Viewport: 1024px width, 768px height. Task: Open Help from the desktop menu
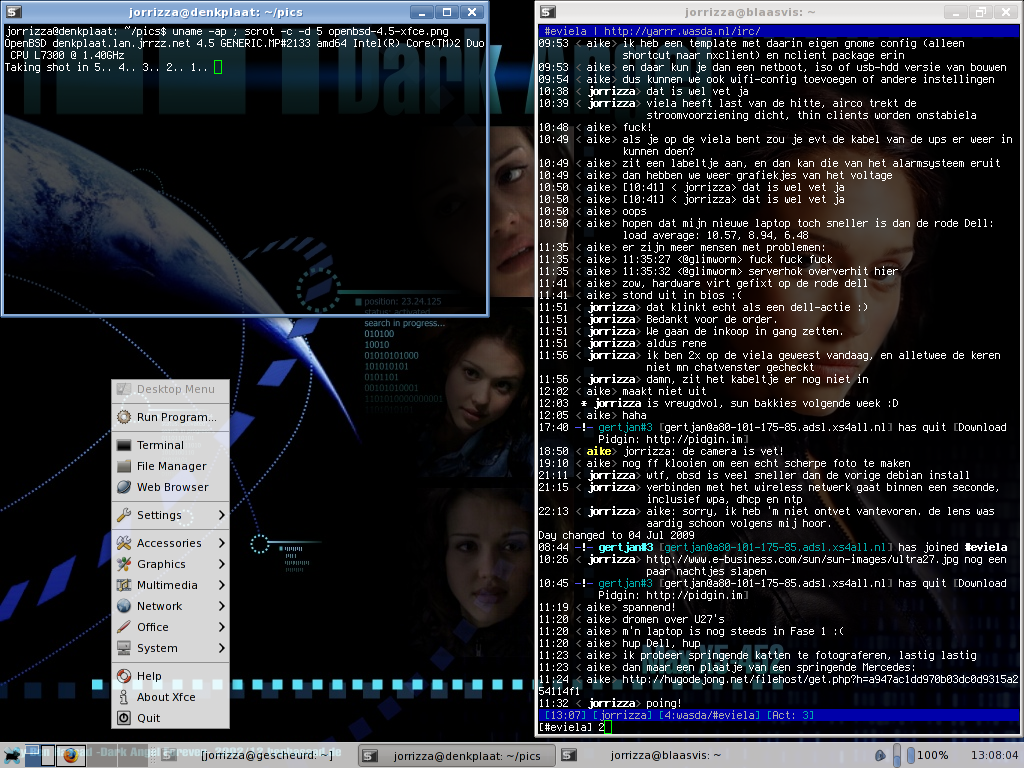(170, 676)
